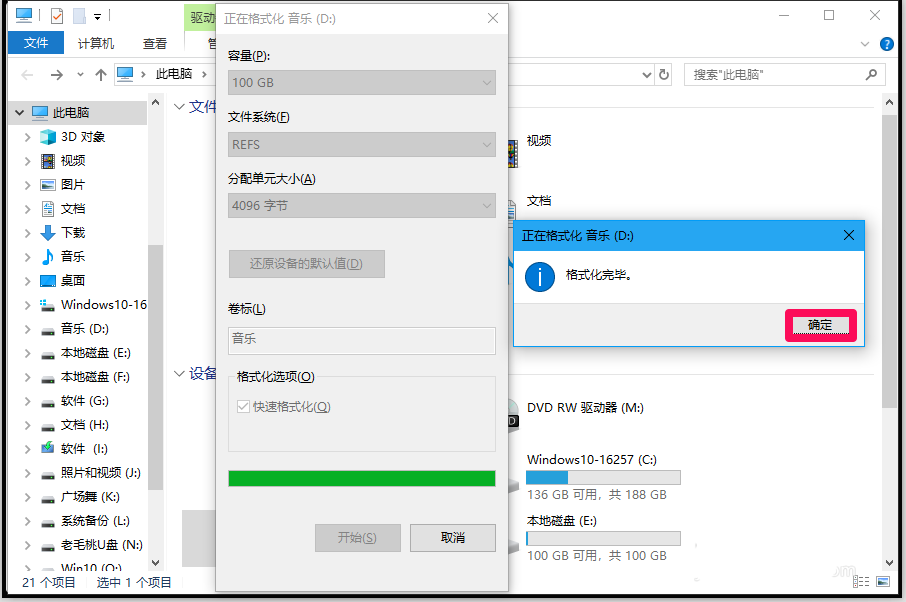Select 本地磁盘 (E:) in the tree
Image resolution: width=906 pixels, height=602 pixels.
click(96, 353)
